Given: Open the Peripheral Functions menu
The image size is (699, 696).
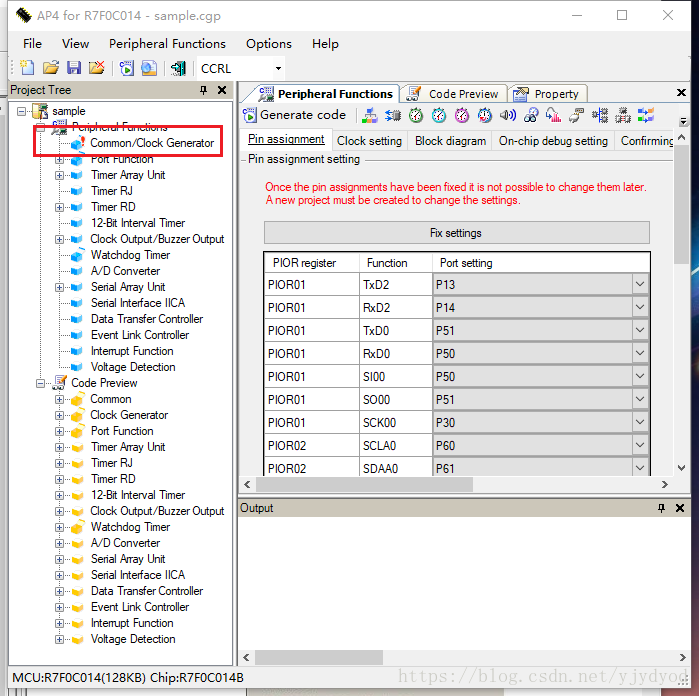Looking at the screenshot, I should pos(167,44).
